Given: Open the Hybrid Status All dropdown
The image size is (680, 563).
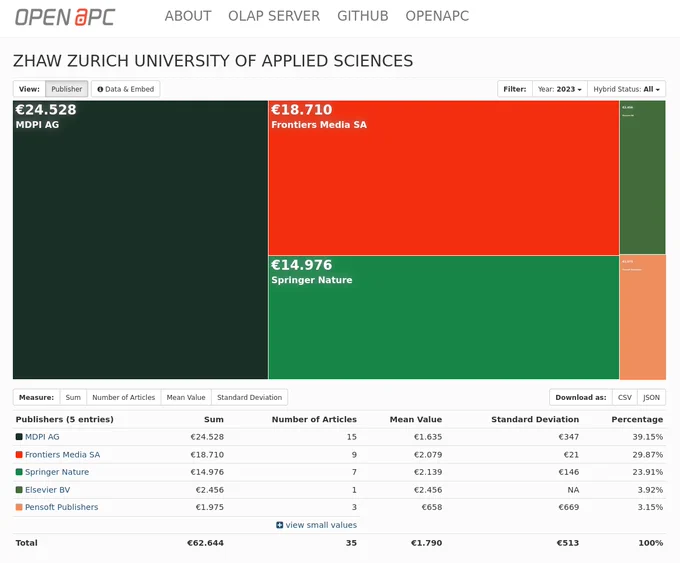Looking at the screenshot, I should (x=626, y=89).
